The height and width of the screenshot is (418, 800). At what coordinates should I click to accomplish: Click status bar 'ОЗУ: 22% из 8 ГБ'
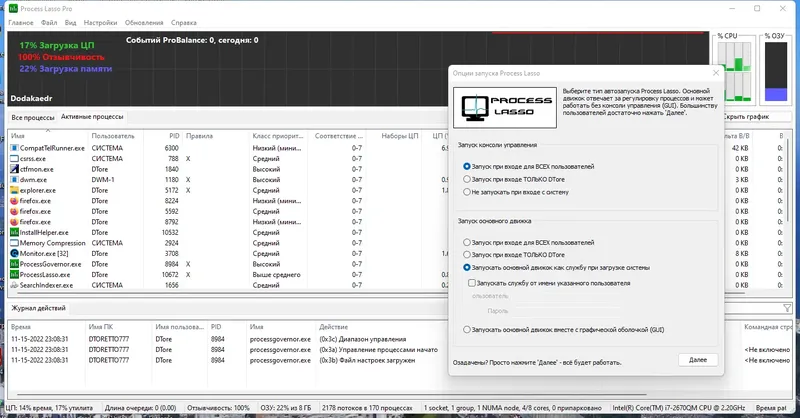coord(286,408)
